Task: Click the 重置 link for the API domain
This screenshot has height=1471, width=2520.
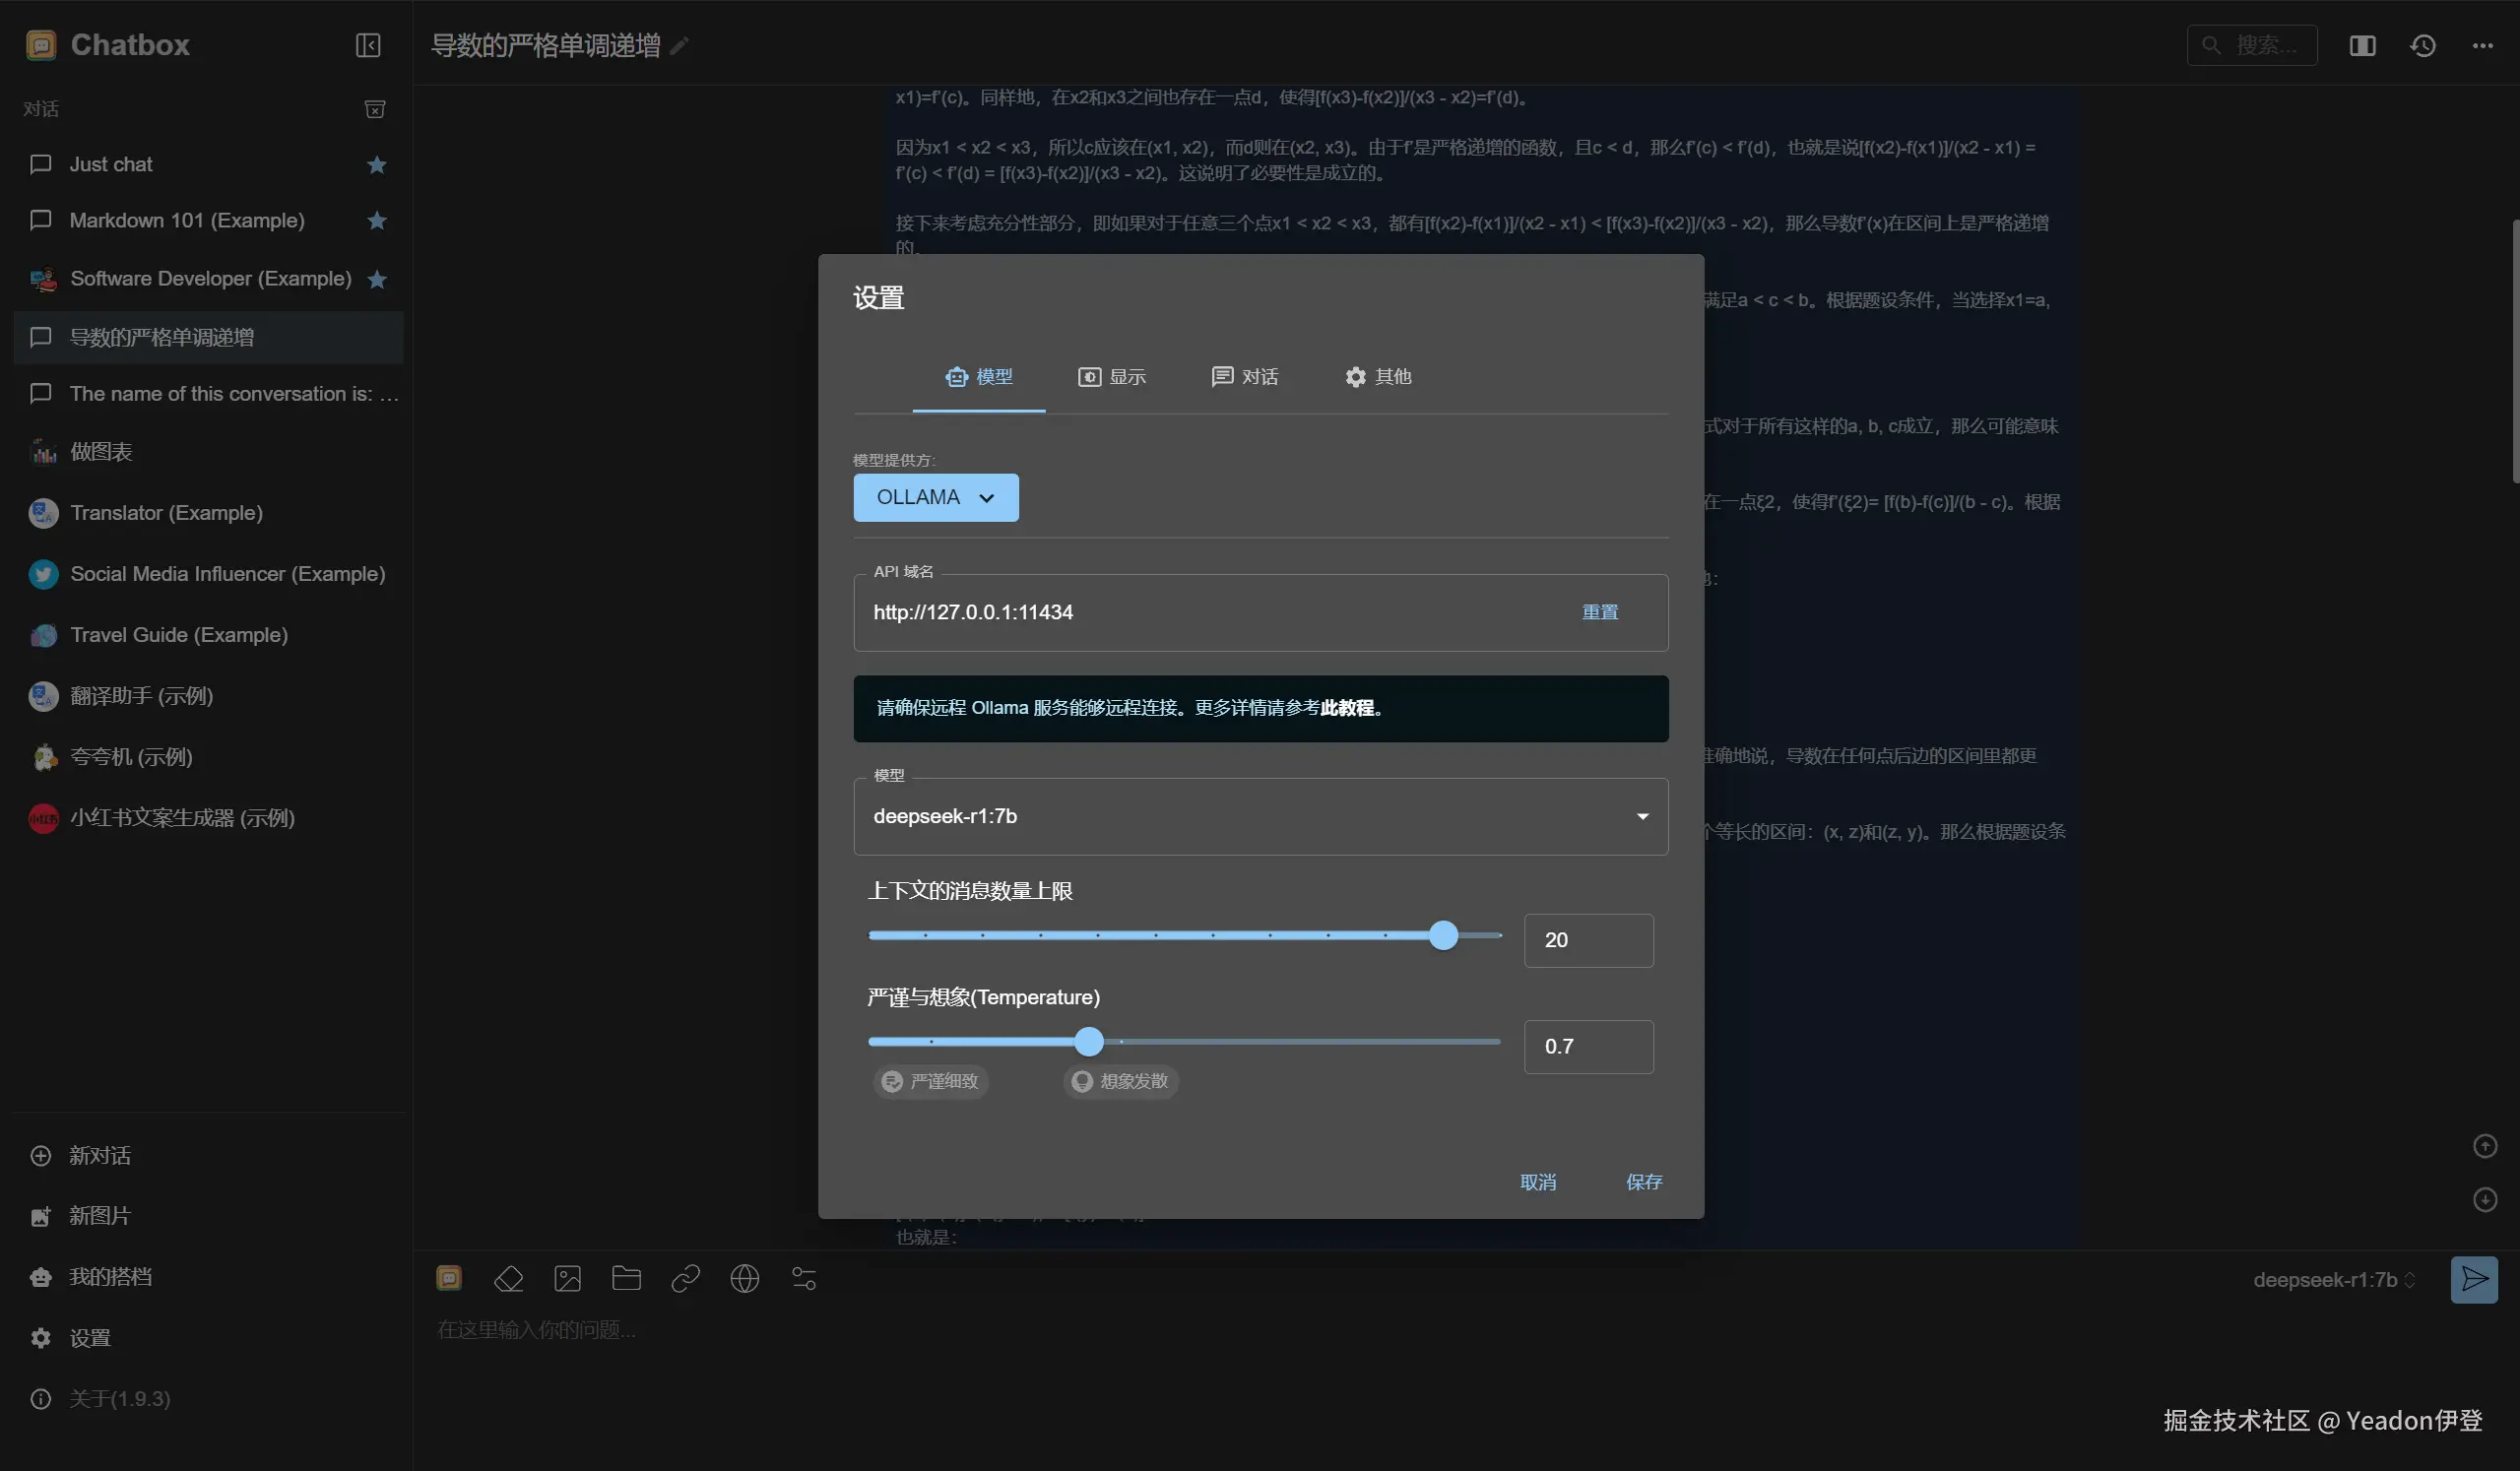Action: [x=1599, y=612]
